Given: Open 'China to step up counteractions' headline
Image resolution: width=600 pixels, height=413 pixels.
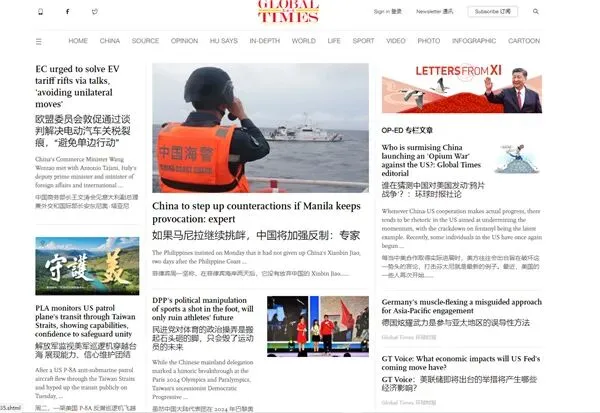Looking at the screenshot, I should click(256, 212).
